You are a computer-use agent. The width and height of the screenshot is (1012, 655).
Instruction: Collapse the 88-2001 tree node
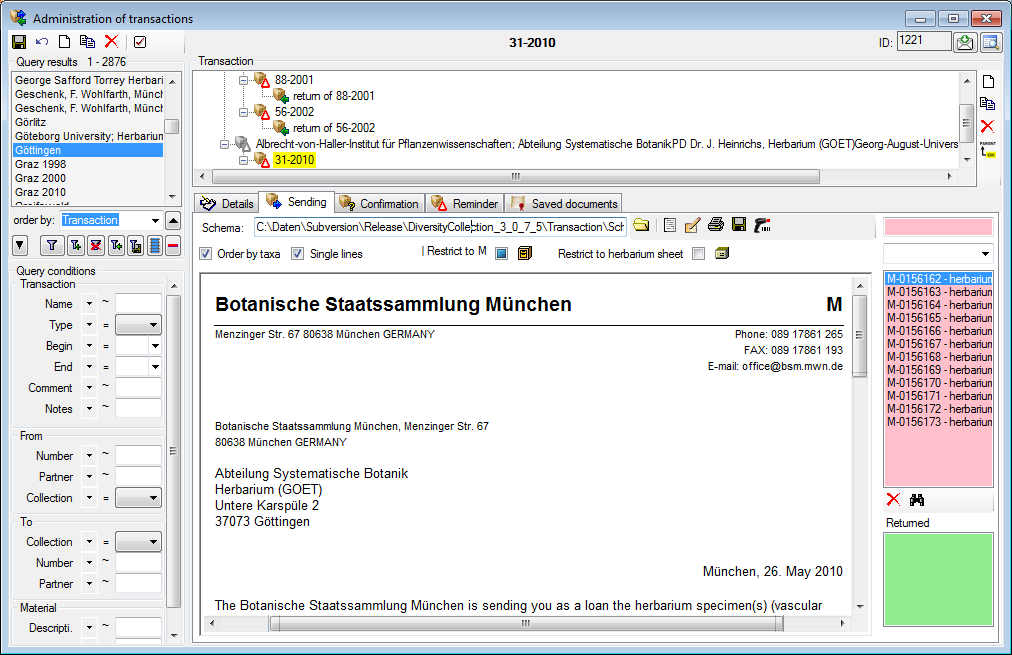click(x=243, y=80)
